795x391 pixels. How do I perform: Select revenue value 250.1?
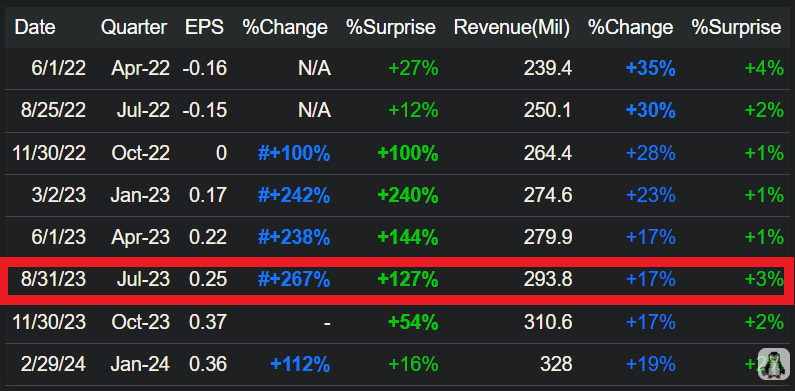pyautogui.click(x=548, y=110)
